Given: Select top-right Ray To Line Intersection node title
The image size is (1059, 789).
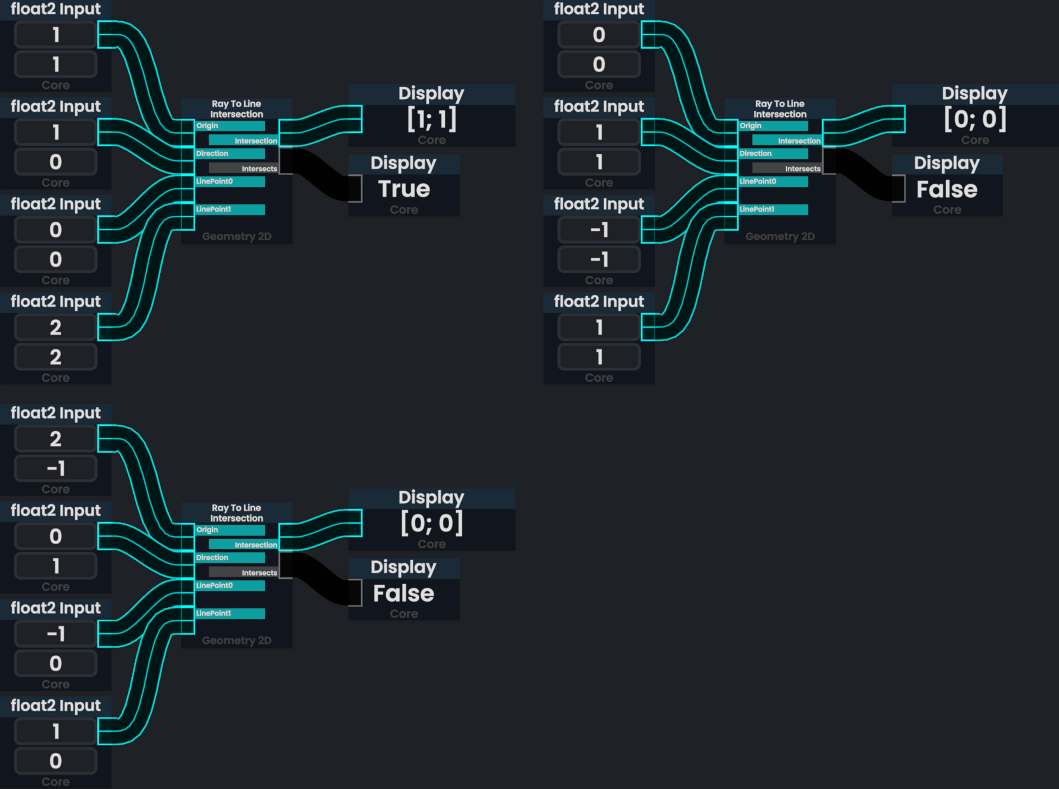Looking at the screenshot, I should [x=779, y=109].
